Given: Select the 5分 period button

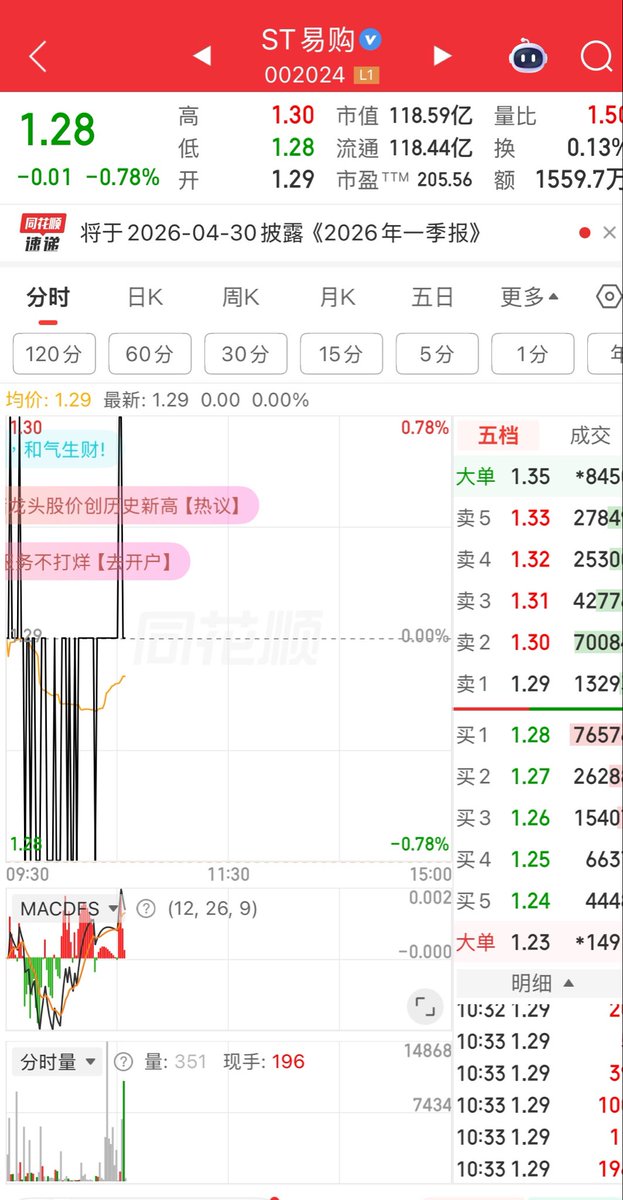Looking at the screenshot, I should 437,354.
